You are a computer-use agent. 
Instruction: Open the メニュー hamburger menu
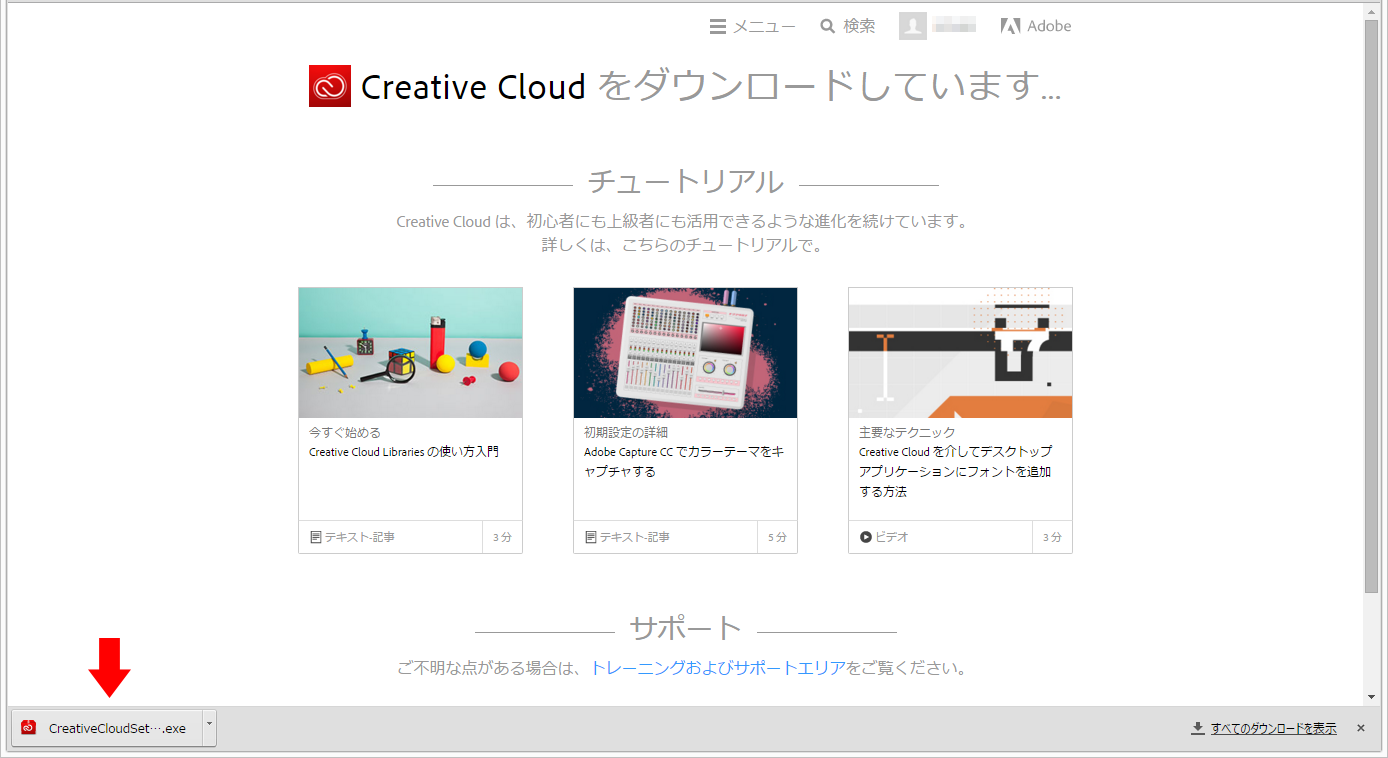752,27
